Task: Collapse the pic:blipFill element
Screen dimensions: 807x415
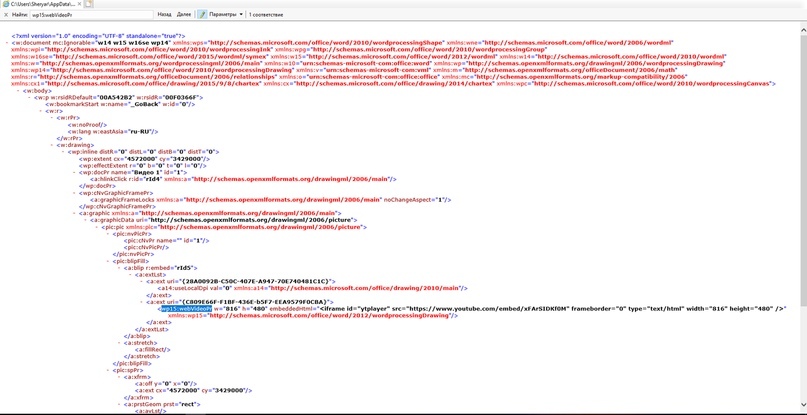Action: click(109, 261)
